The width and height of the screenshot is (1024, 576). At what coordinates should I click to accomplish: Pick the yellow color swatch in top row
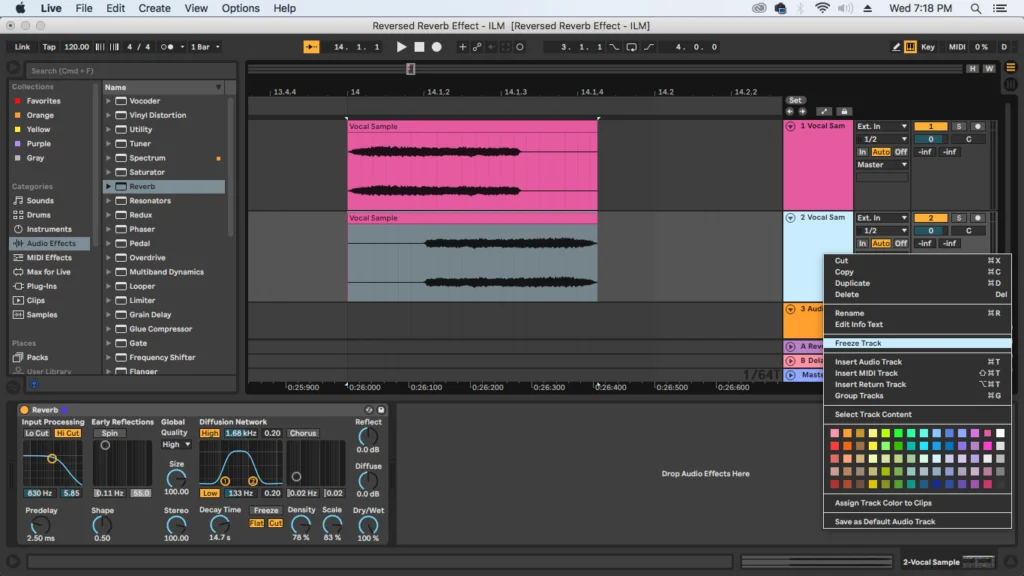point(872,433)
